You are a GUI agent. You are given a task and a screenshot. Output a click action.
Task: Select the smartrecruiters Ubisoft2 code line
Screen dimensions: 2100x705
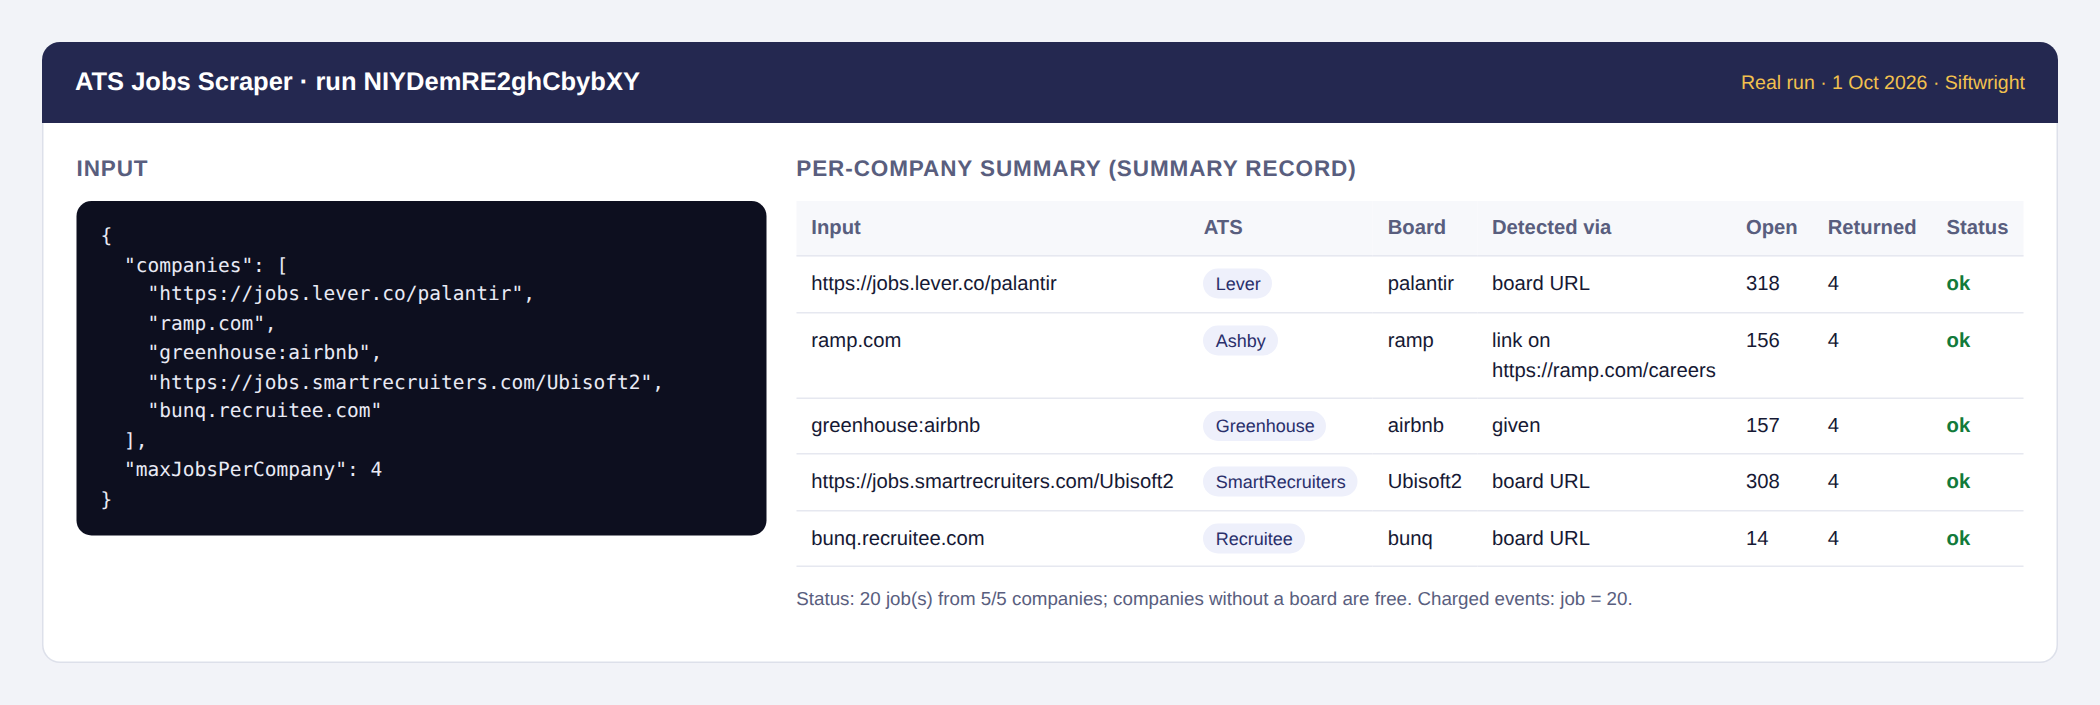pyautogui.click(x=405, y=382)
